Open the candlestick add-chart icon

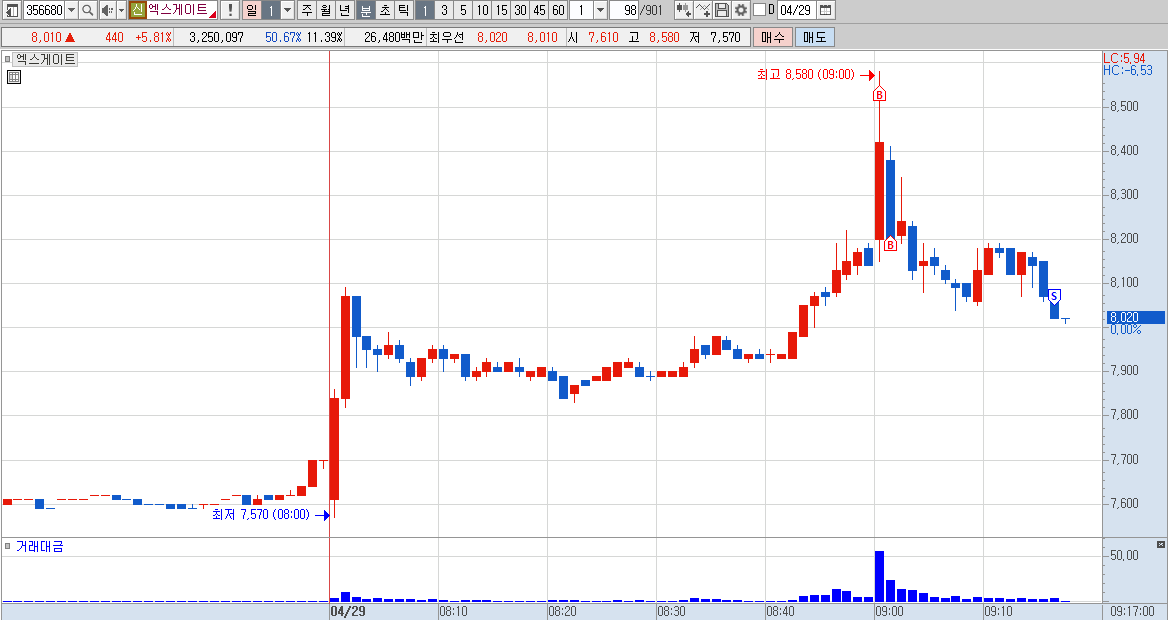[x=683, y=10]
